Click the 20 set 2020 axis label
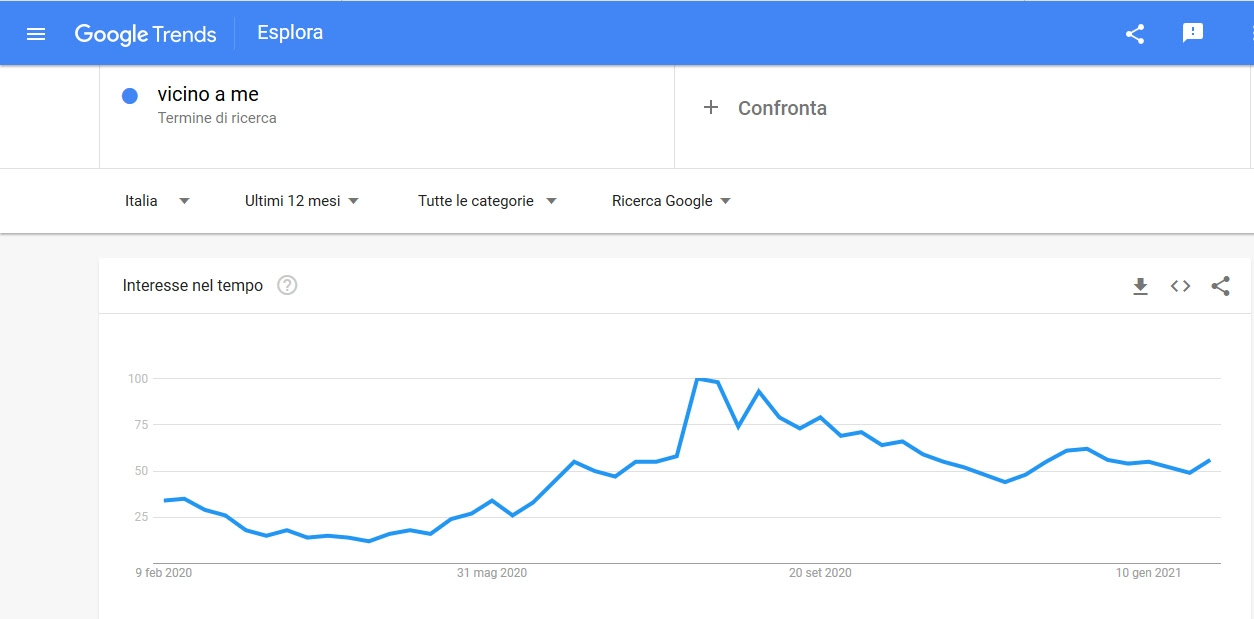The width and height of the screenshot is (1254, 619). [820, 573]
